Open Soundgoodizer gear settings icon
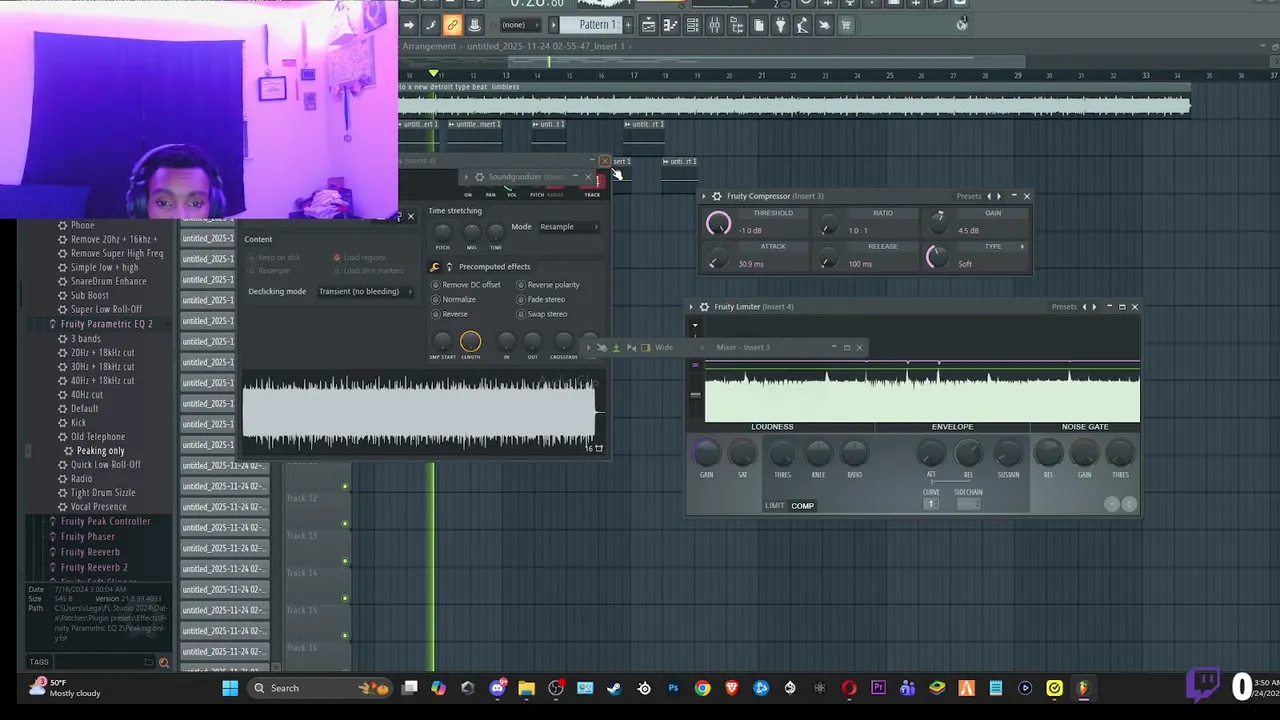Viewport: 1280px width, 720px height. tap(479, 177)
